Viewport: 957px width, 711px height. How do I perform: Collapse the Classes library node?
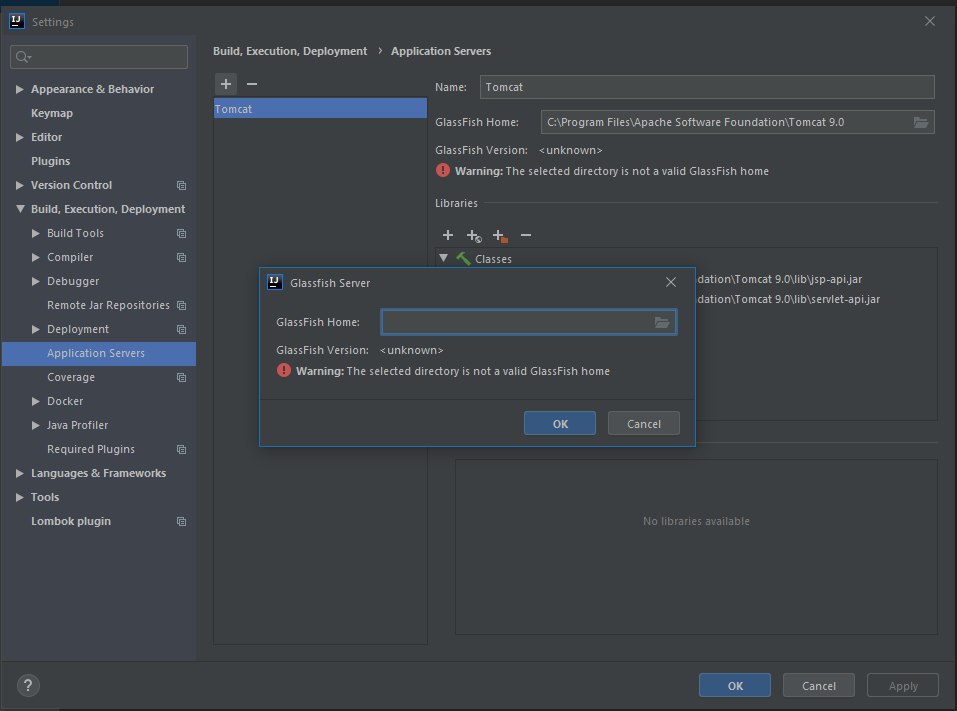[x=444, y=258]
